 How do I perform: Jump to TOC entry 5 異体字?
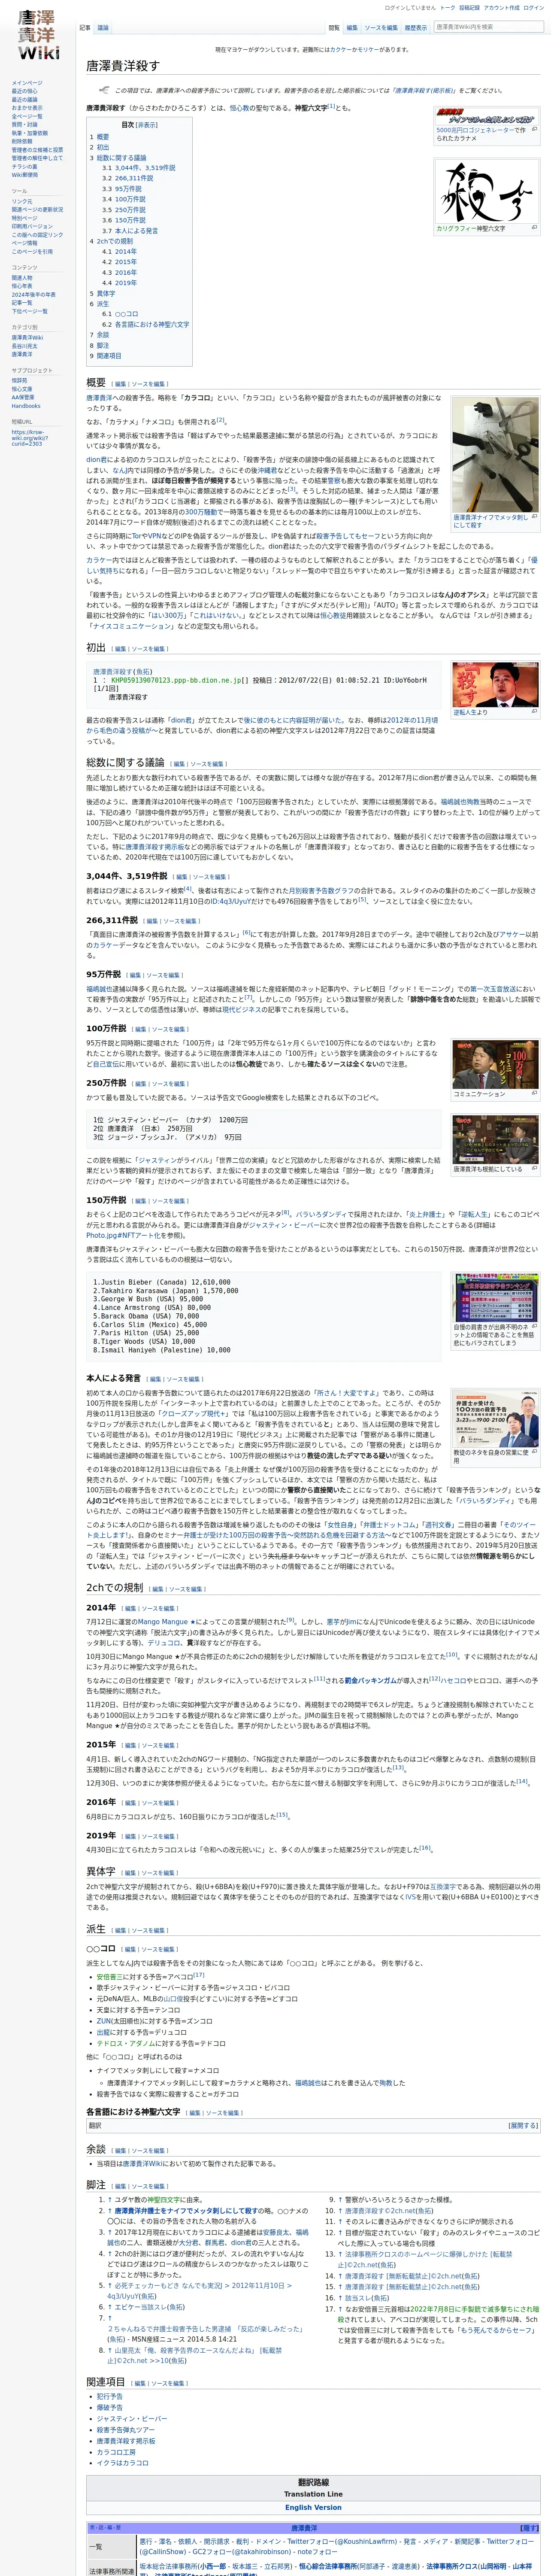click(103, 293)
